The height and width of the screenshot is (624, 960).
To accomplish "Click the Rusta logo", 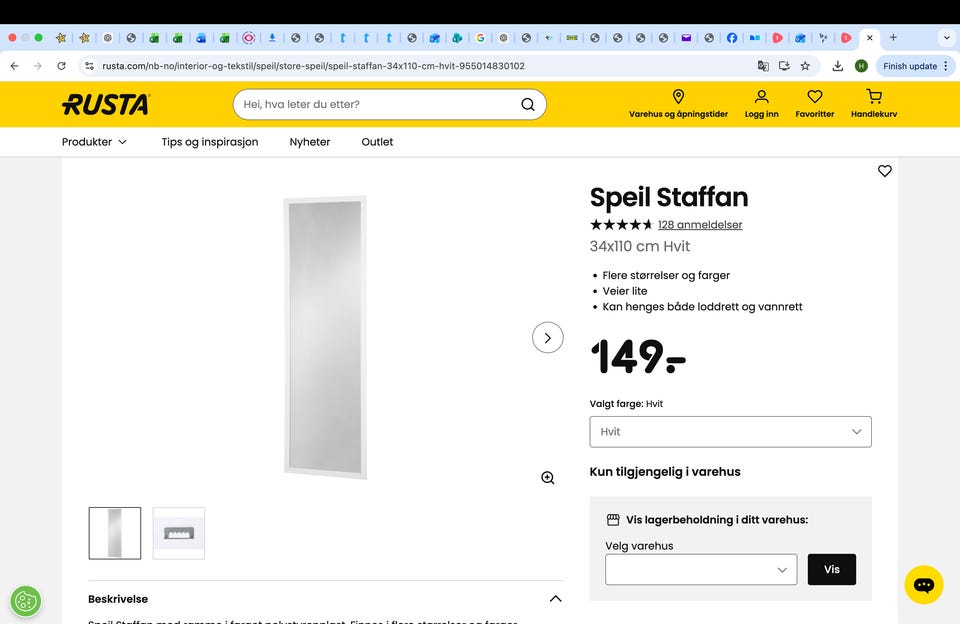I will pyautogui.click(x=106, y=105).
